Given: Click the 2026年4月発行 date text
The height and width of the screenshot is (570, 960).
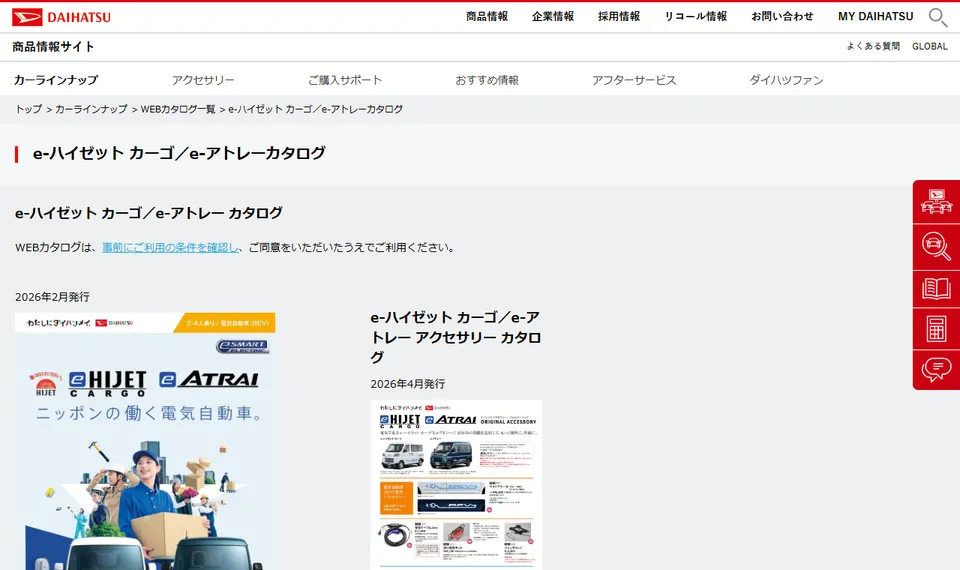Looking at the screenshot, I should [x=408, y=384].
